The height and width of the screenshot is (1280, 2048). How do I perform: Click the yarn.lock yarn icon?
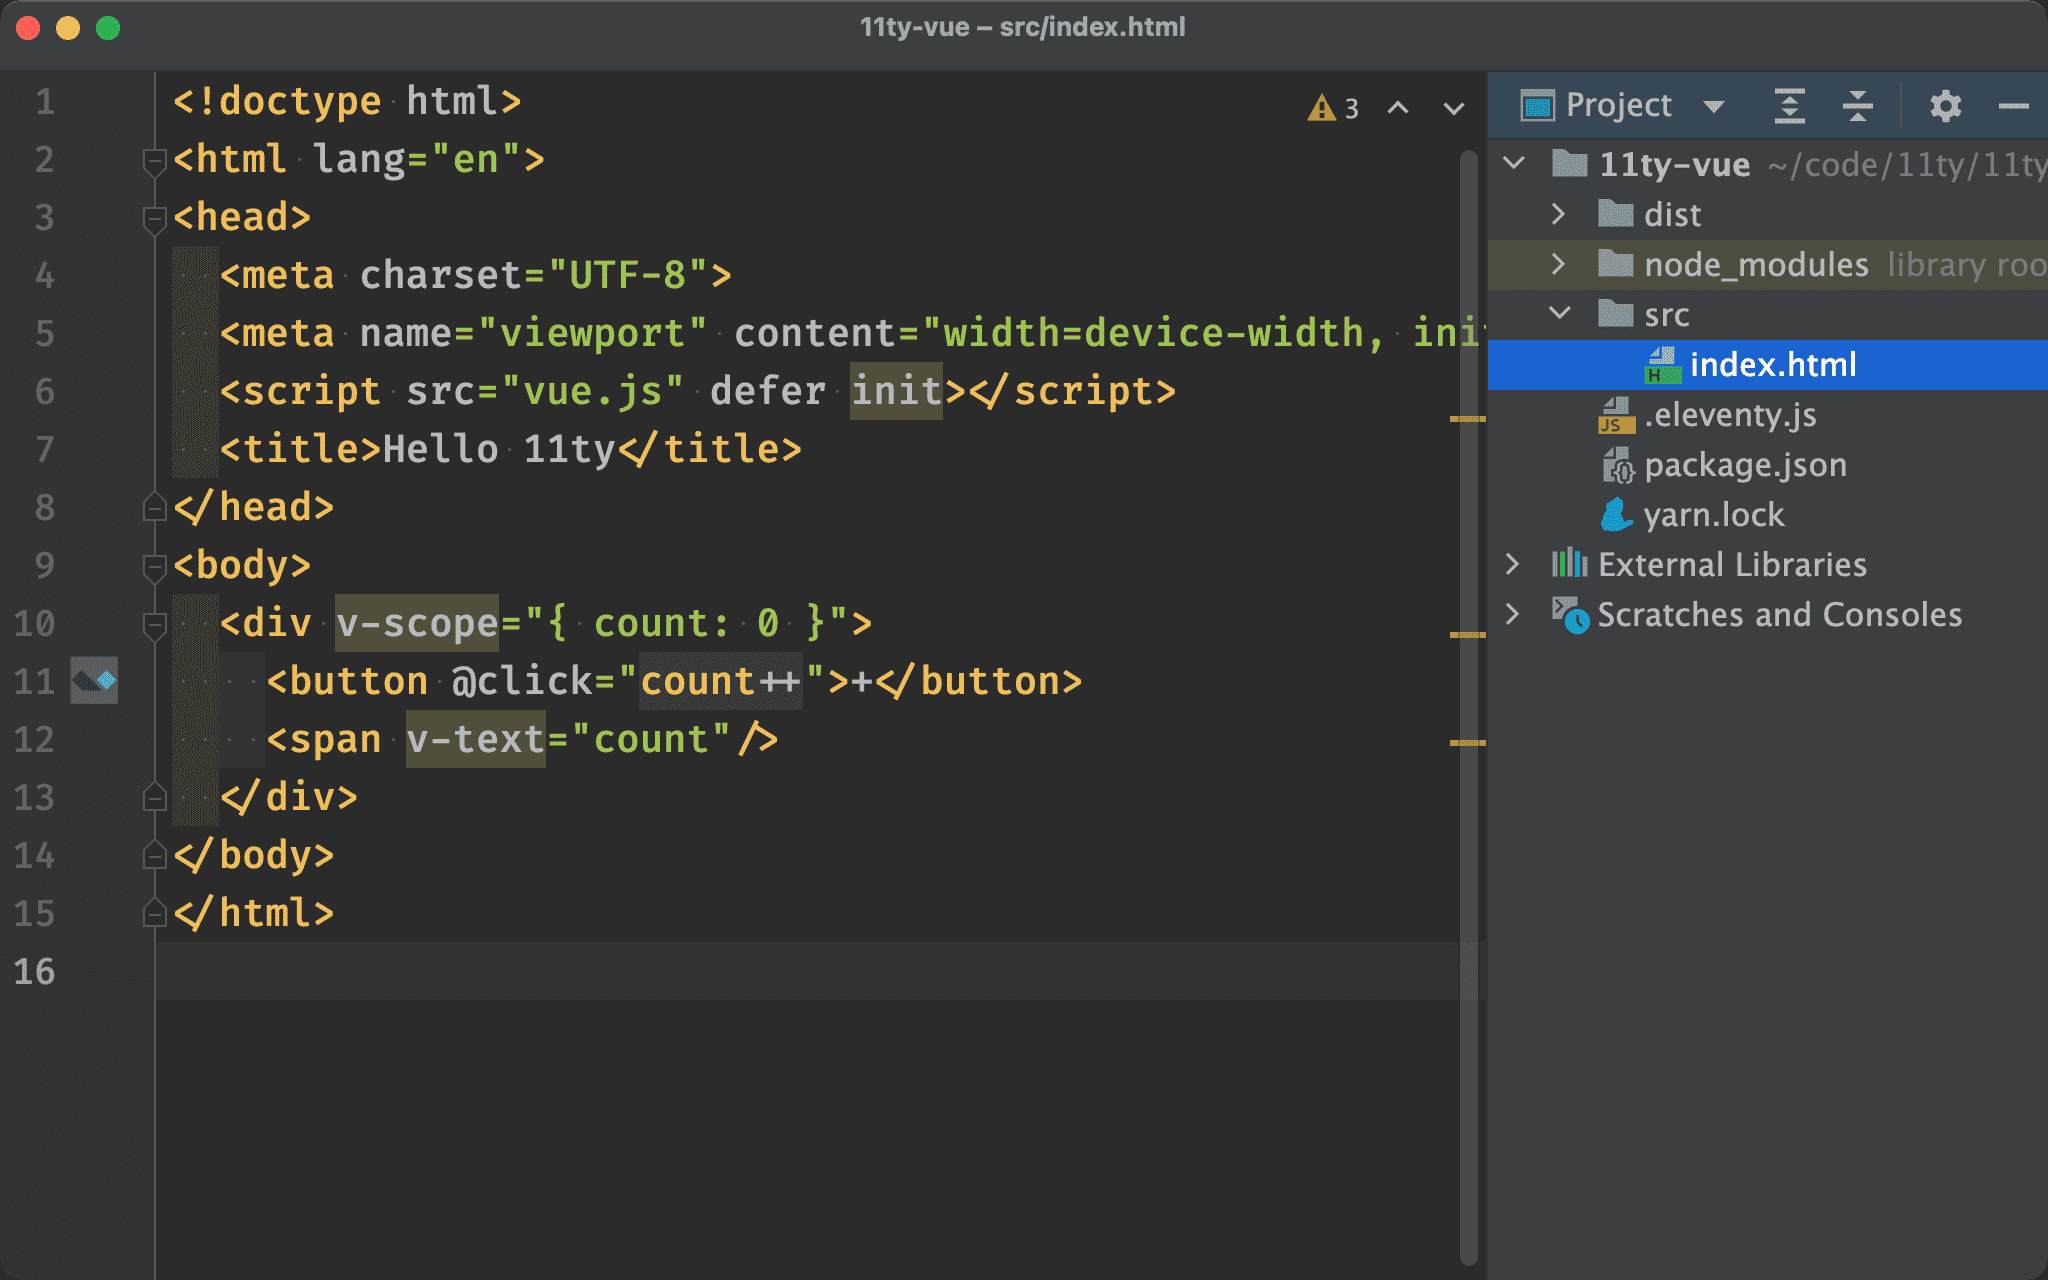coord(1616,514)
